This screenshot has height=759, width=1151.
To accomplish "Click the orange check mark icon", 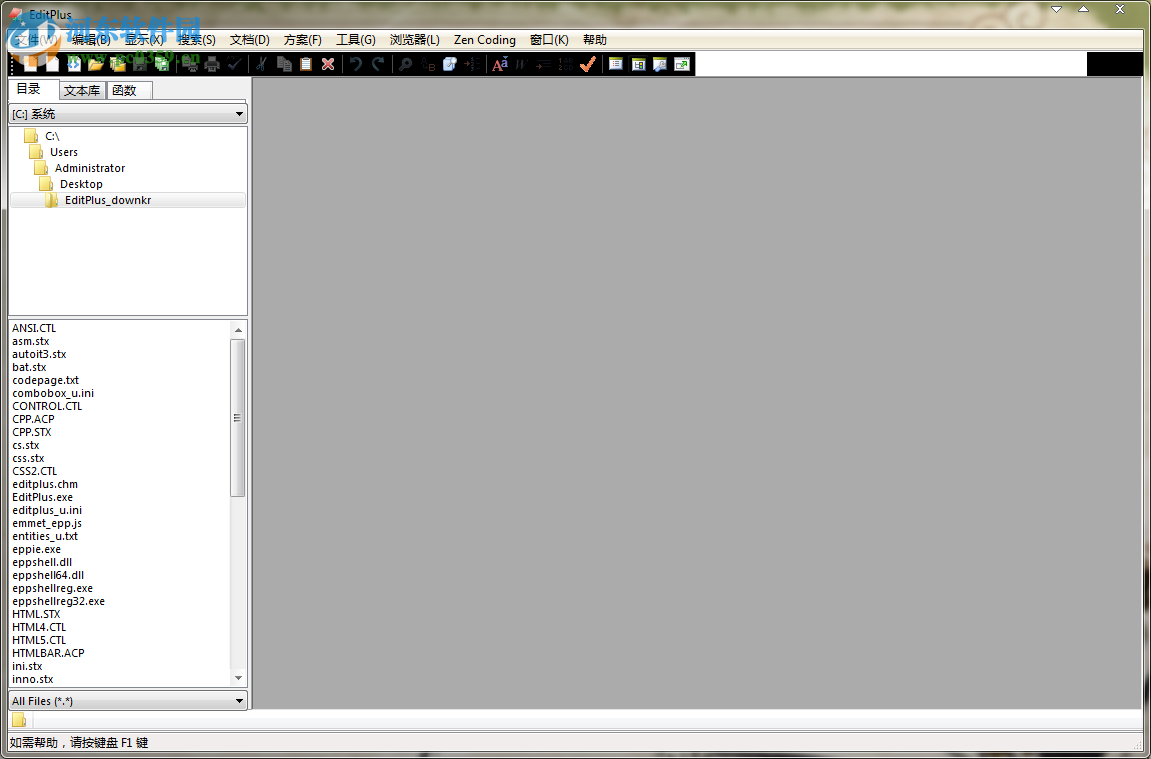I will click(x=587, y=65).
